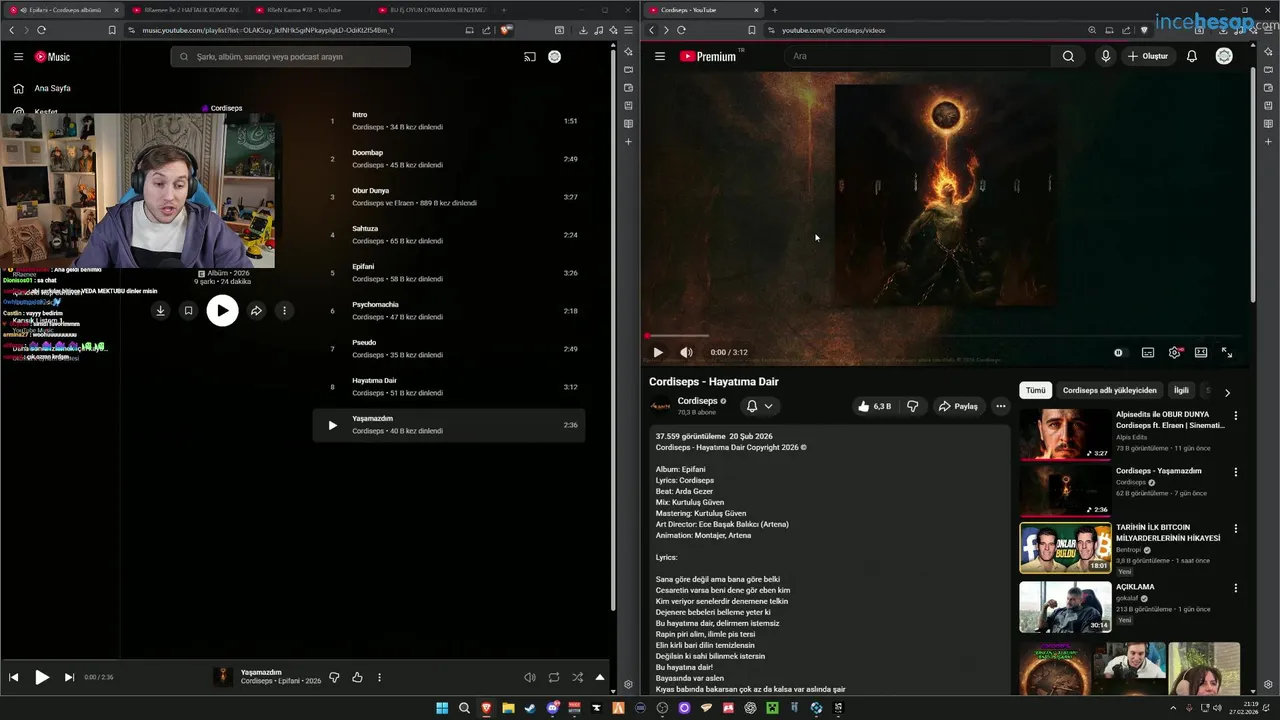The image size is (1280, 720).
Task: Enter fullscreen on the video player
Action: click(x=1227, y=352)
